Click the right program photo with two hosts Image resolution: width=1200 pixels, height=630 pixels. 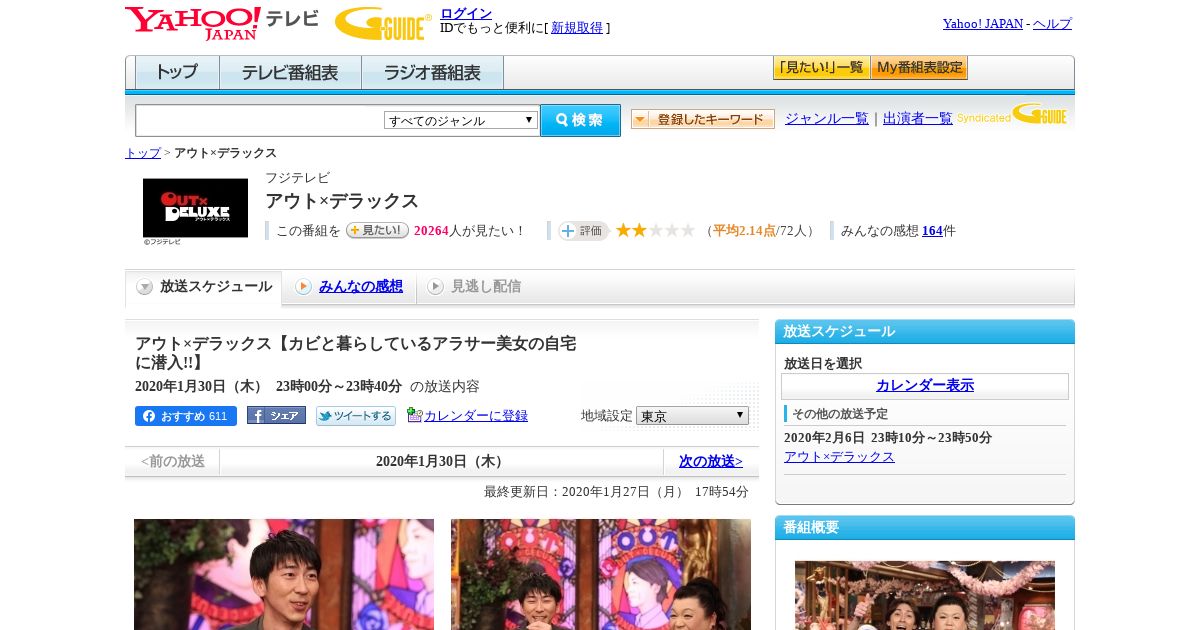(x=601, y=574)
